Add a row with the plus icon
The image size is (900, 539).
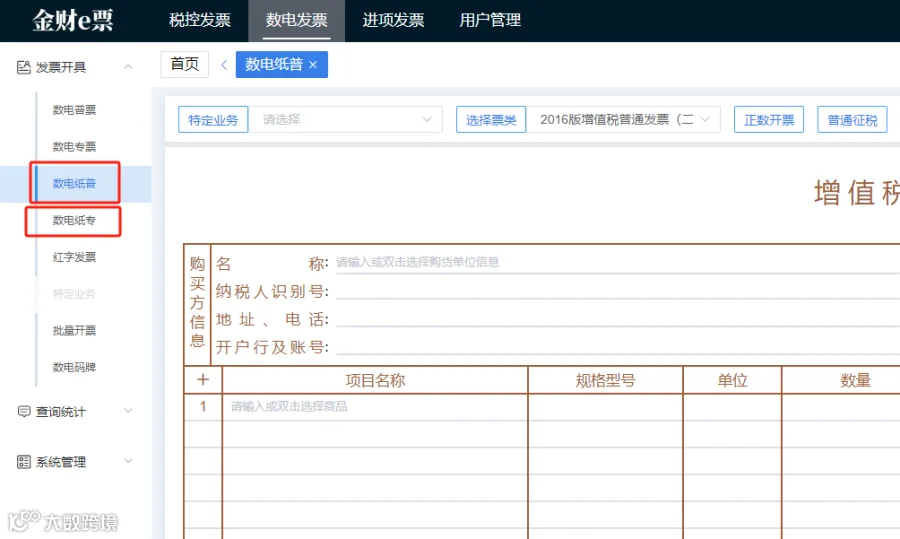tap(203, 379)
